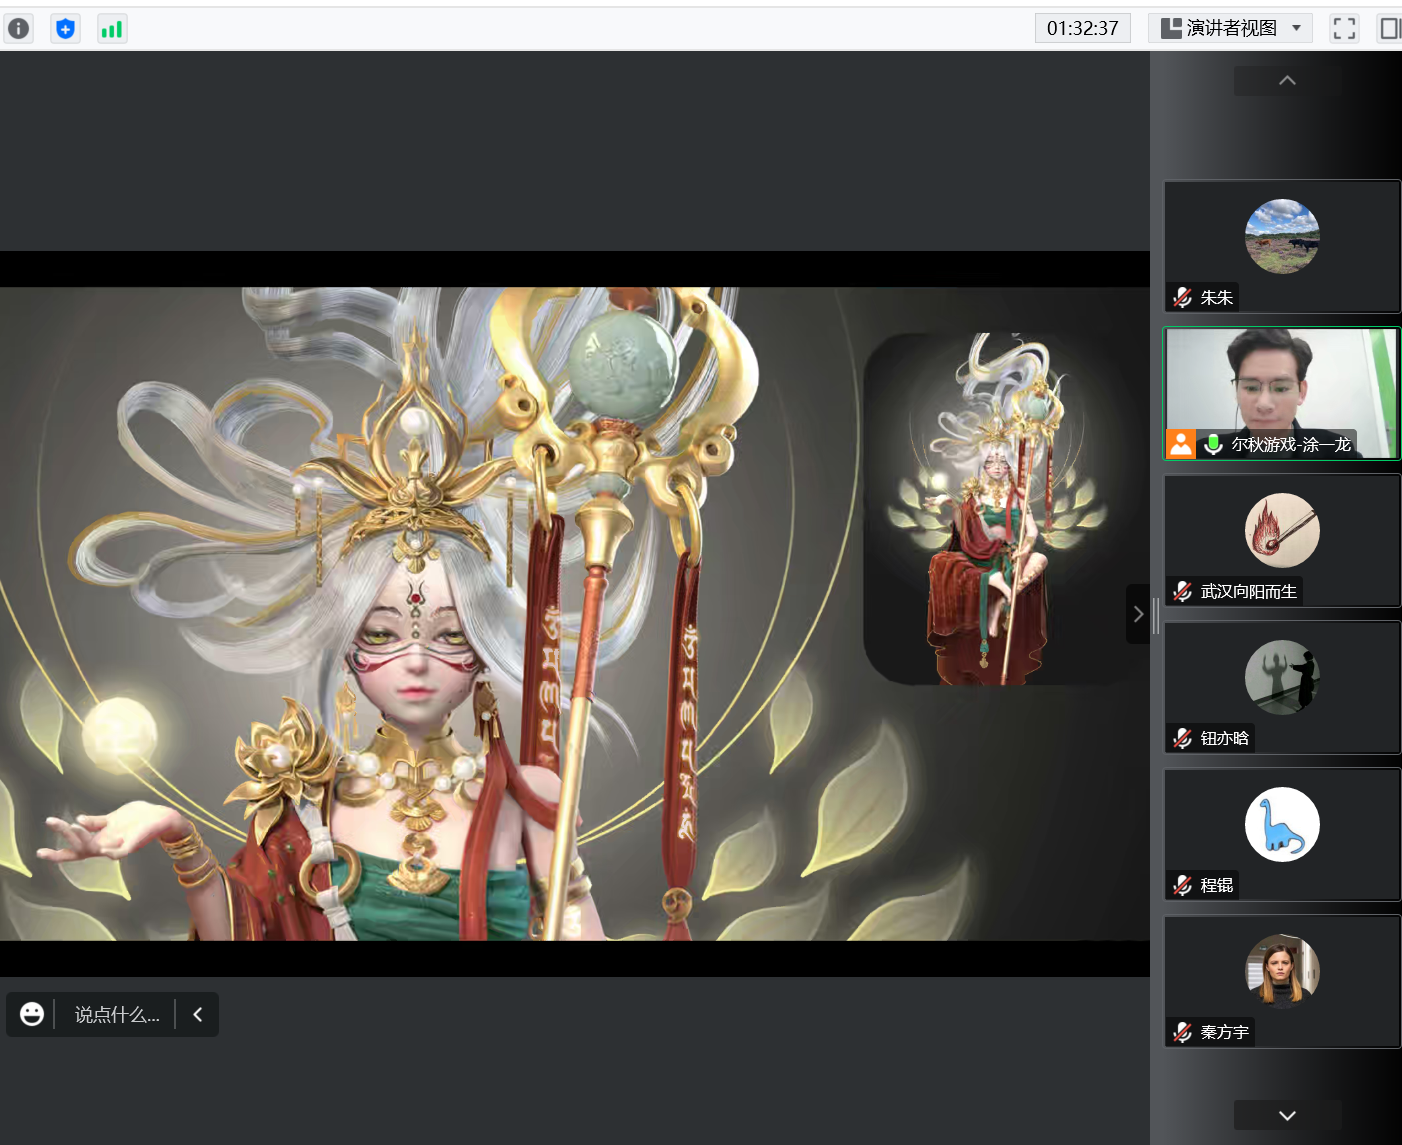Enter fullscreen mode icon

pos(1344,28)
